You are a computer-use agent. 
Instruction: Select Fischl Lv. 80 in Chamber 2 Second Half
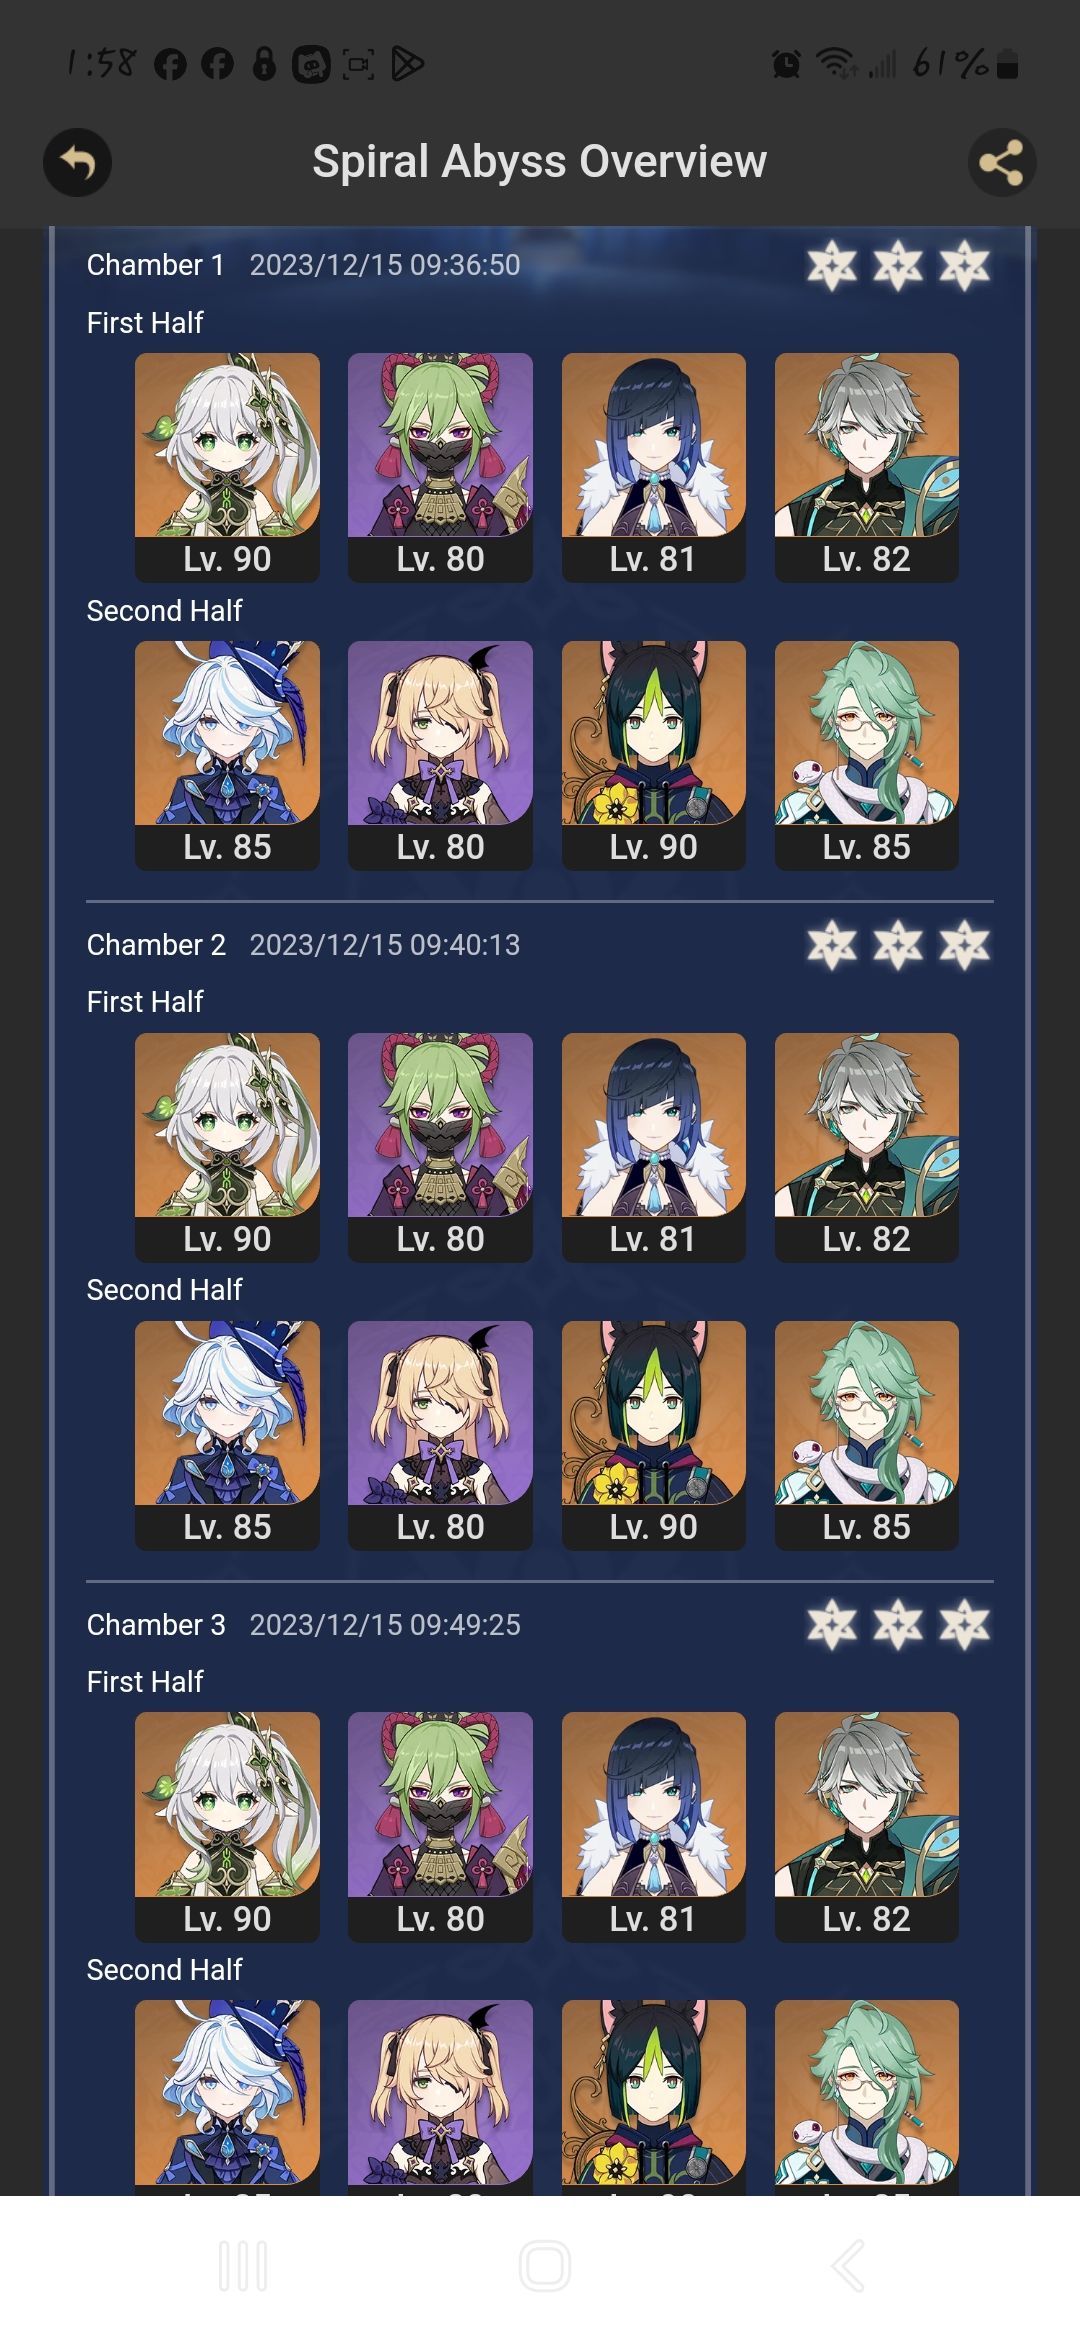pos(440,1435)
